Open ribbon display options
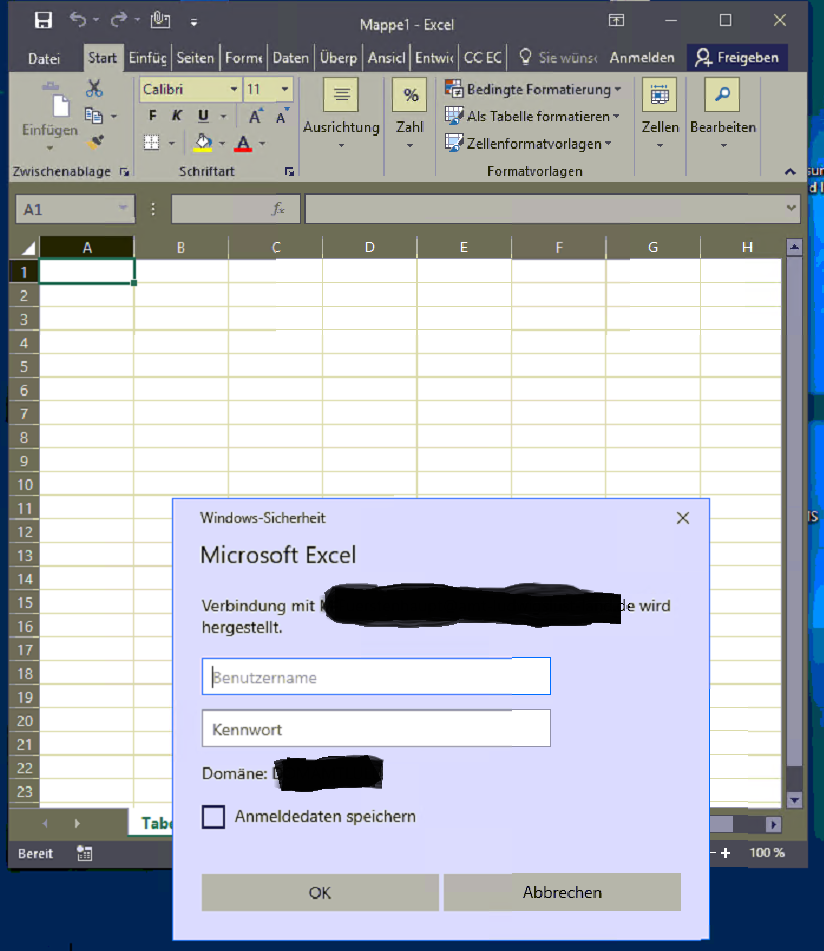Image resolution: width=824 pixels, height=951 pixels. click(x=616, y=21)
